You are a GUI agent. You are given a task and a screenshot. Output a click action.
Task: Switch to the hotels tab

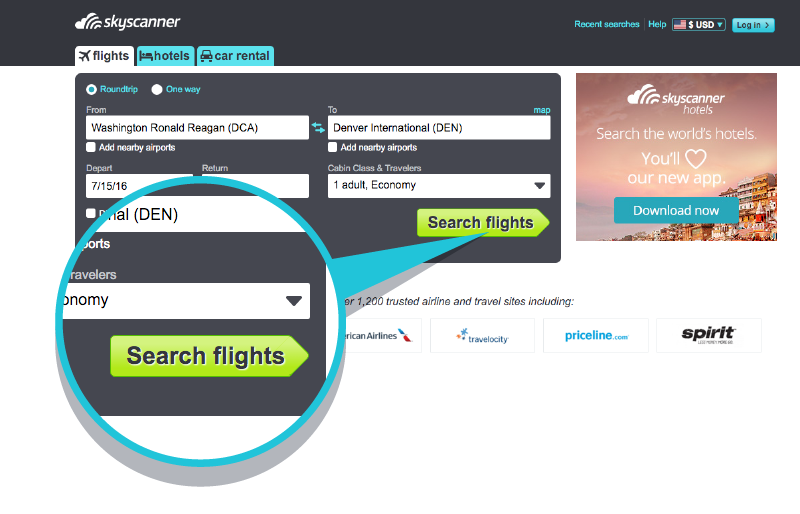point(165,56)
